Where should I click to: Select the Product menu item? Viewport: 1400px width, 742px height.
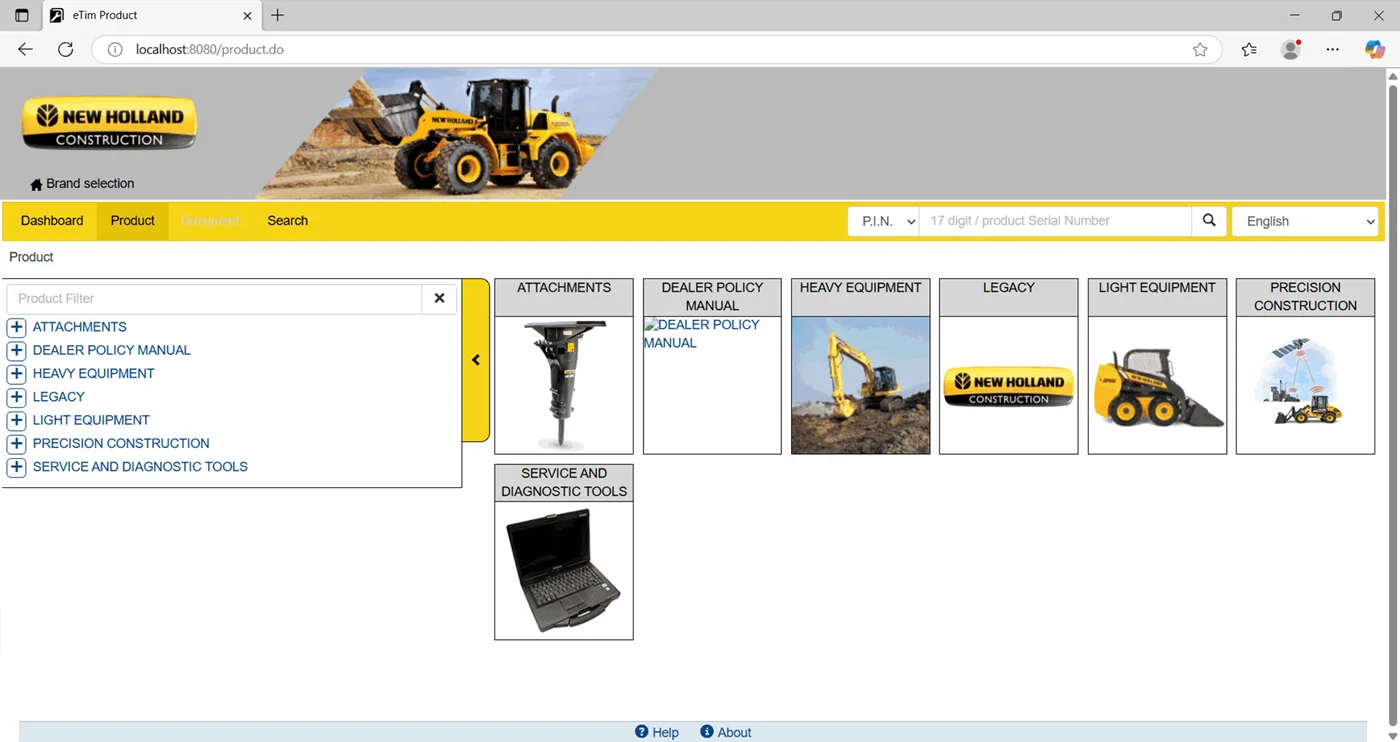(x=133, y=221)
